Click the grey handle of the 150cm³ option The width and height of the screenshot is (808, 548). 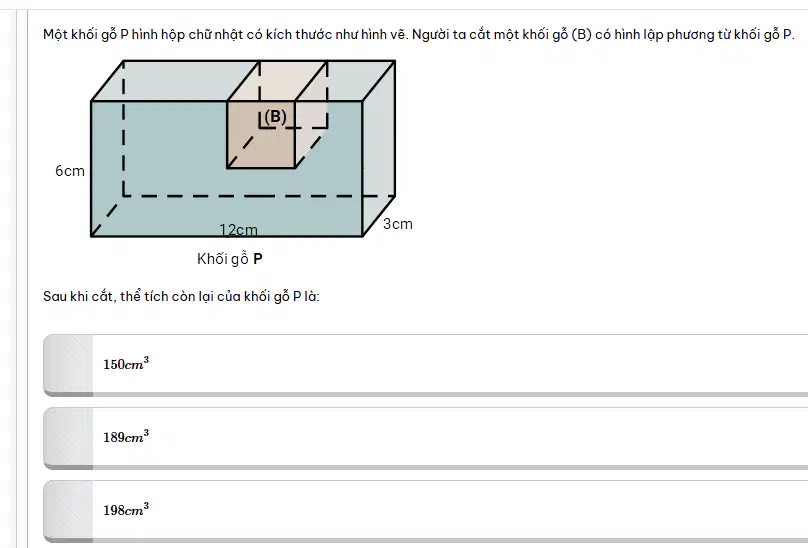pyautogui.click(x=69, y=365)
